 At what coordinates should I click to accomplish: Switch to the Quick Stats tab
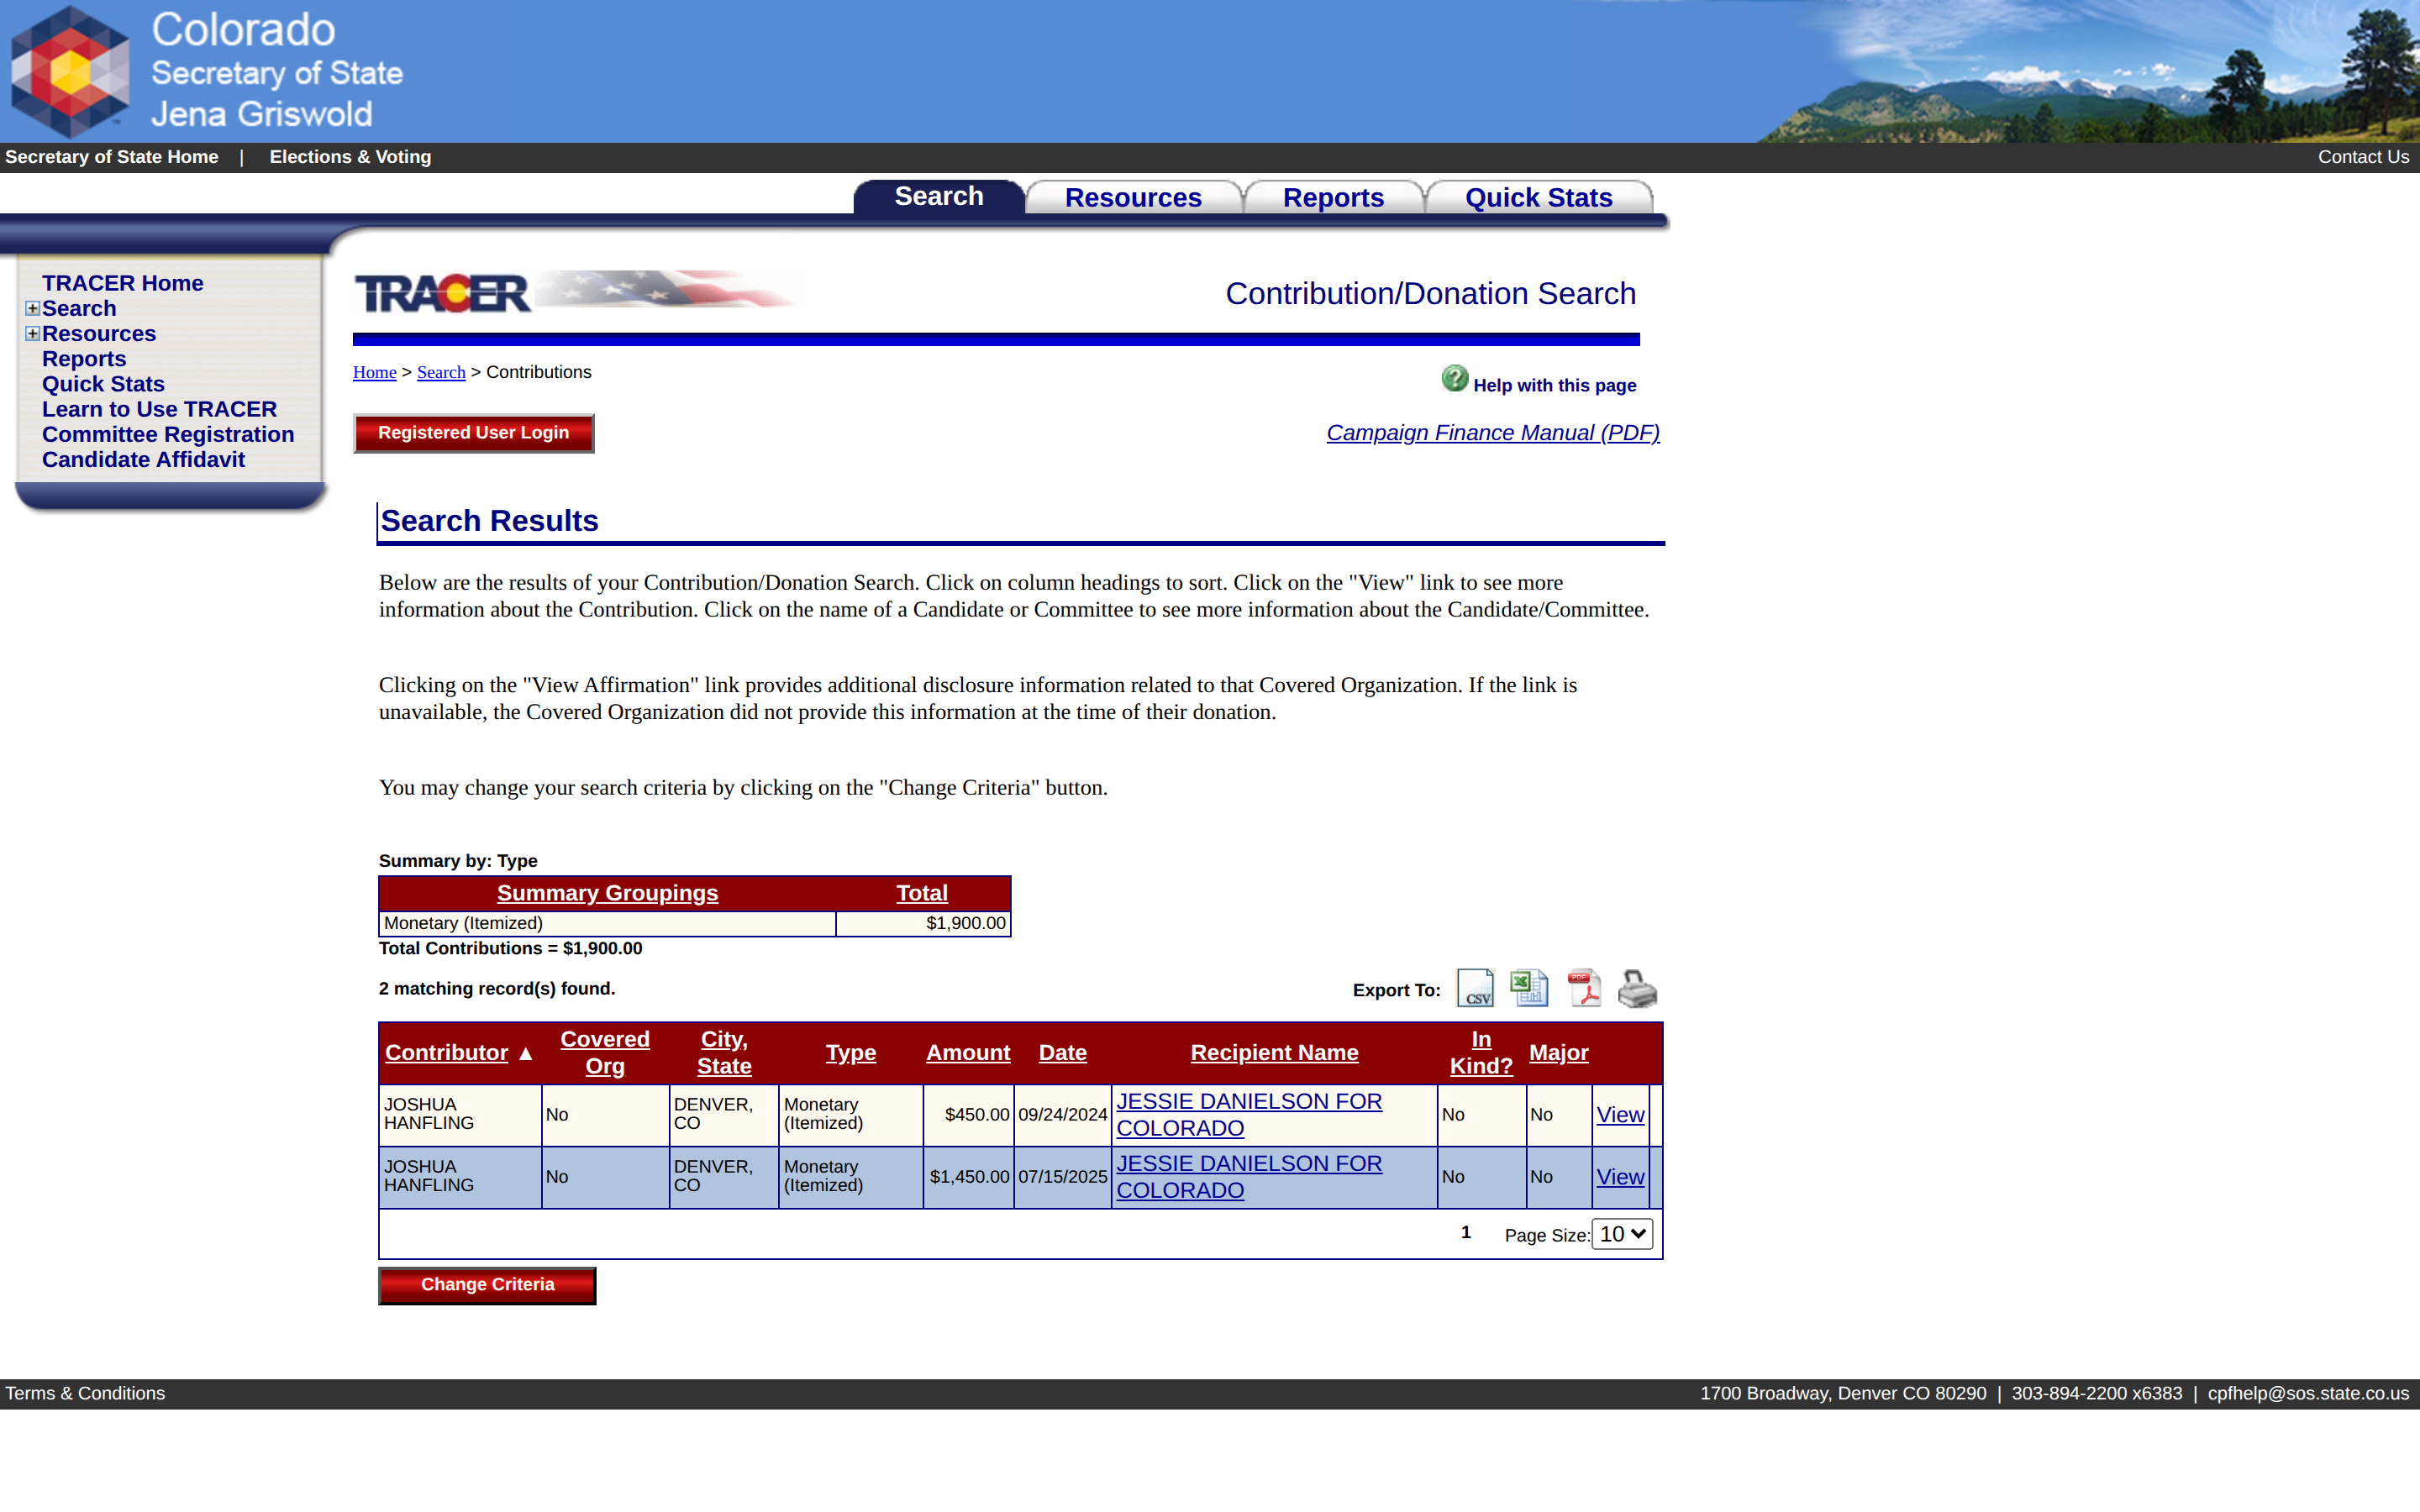click(x=1538, y=197)
